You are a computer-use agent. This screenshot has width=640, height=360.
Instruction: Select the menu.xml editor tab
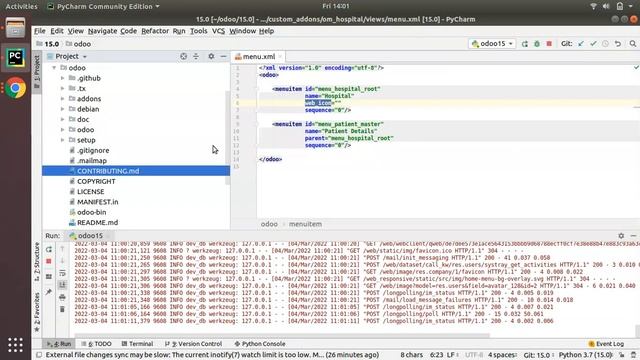coord(258,56)
